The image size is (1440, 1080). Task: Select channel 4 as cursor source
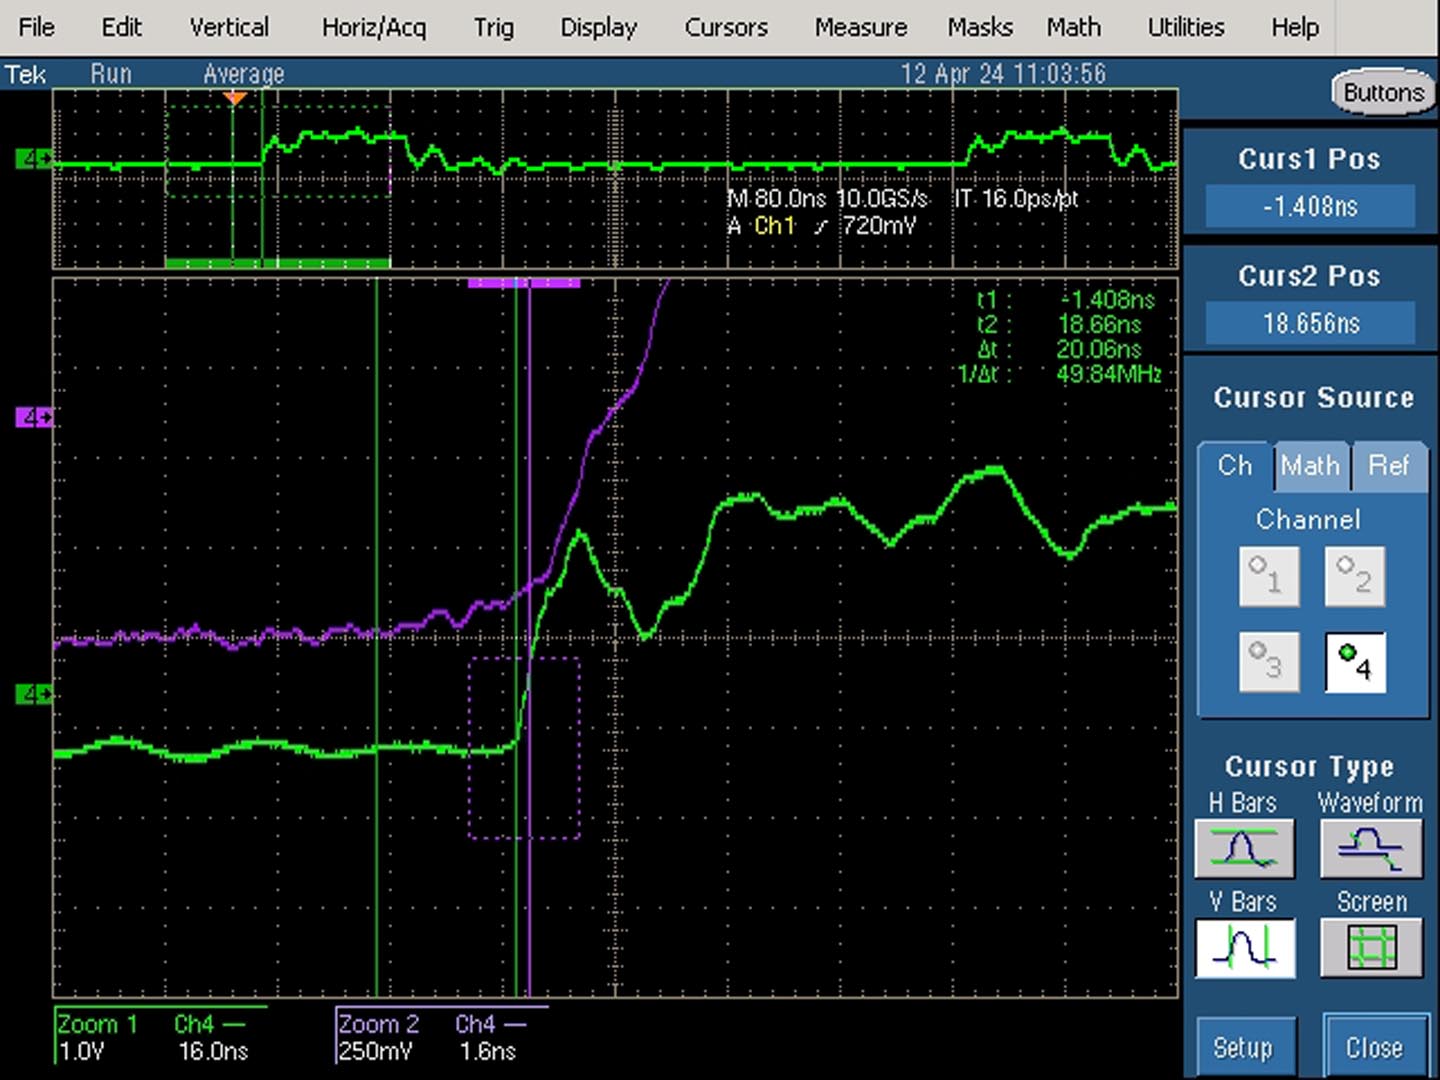point(1355,662)
